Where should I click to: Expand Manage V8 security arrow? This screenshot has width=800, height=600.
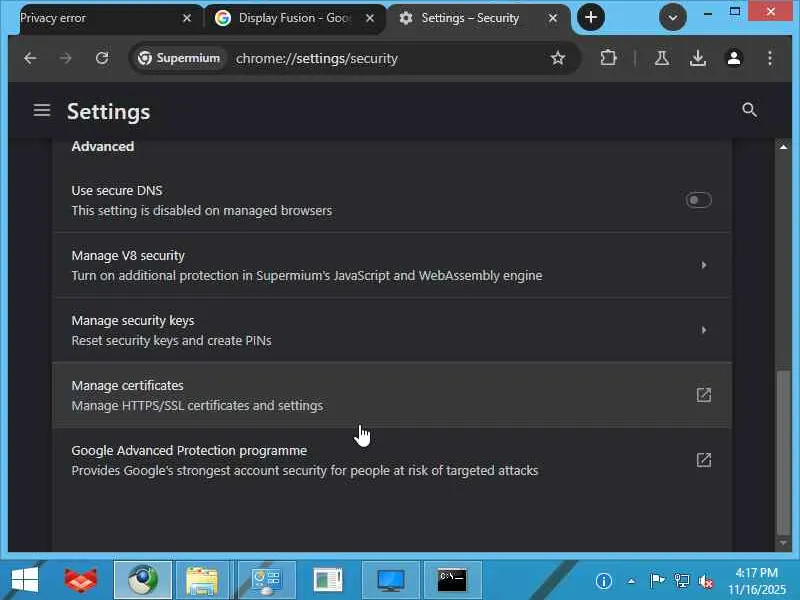pyautogui.click(x=704, y=265)
